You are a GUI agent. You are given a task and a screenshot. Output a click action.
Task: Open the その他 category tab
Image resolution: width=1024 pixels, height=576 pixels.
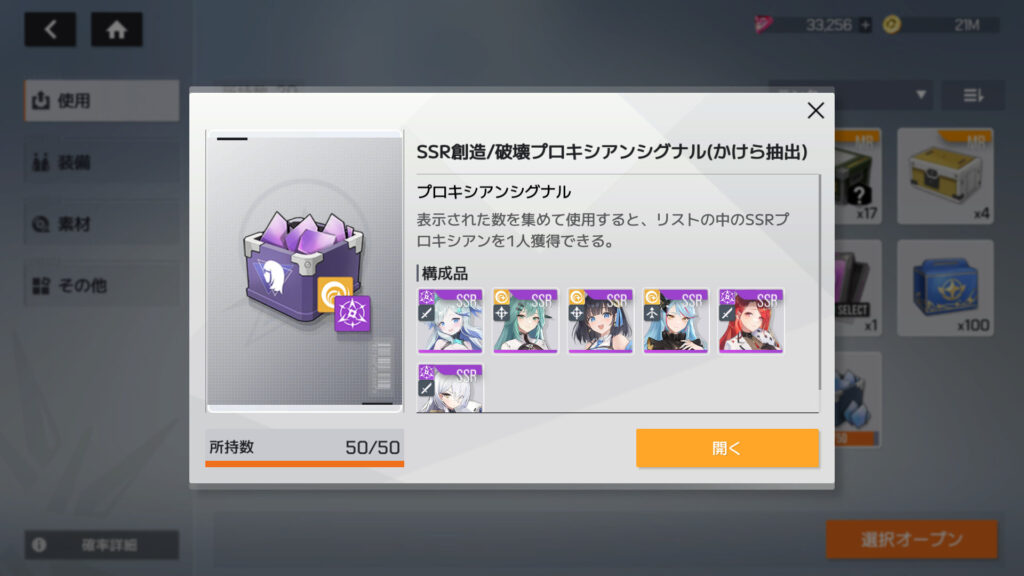pyautogui.click(x=102, y=285)
